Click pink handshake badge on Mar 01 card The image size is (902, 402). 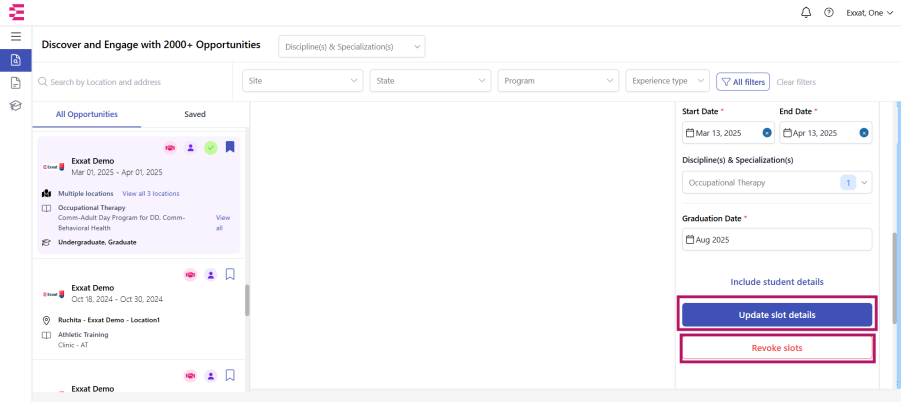pos(170,148)
